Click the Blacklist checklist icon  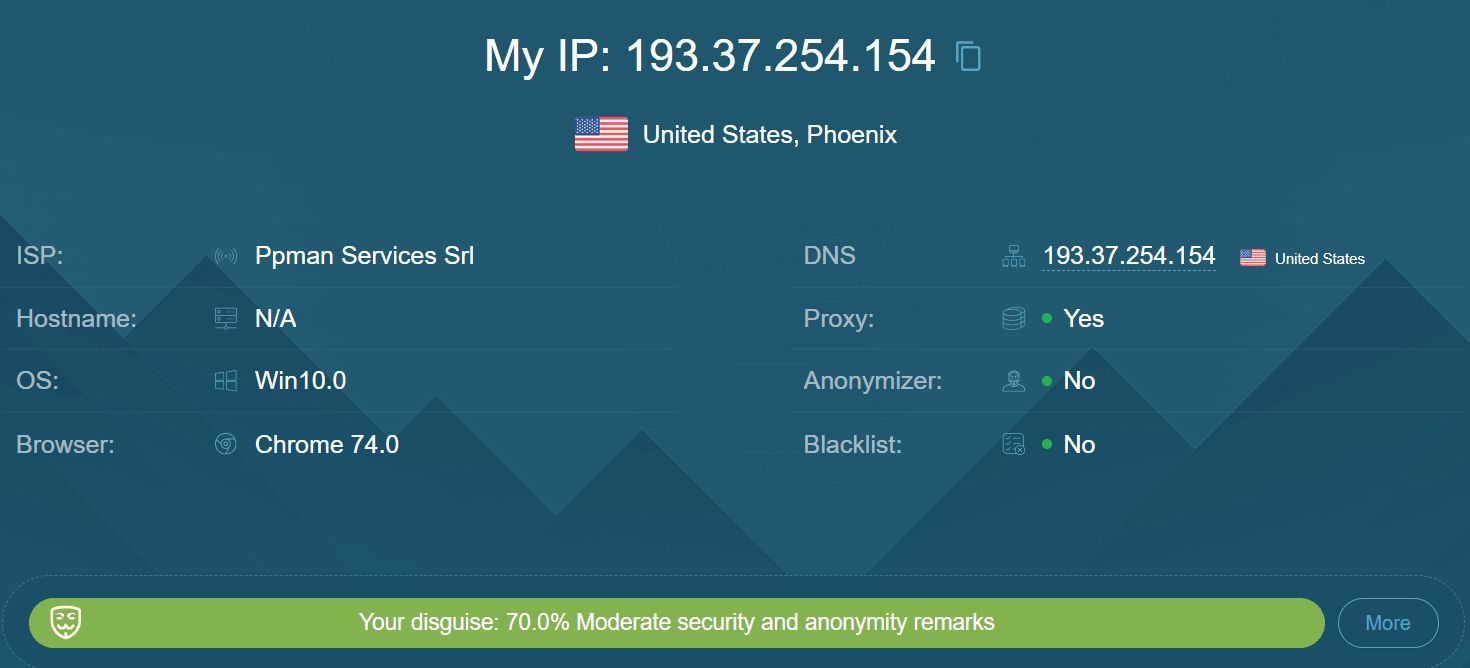(x=1014, y=444)
